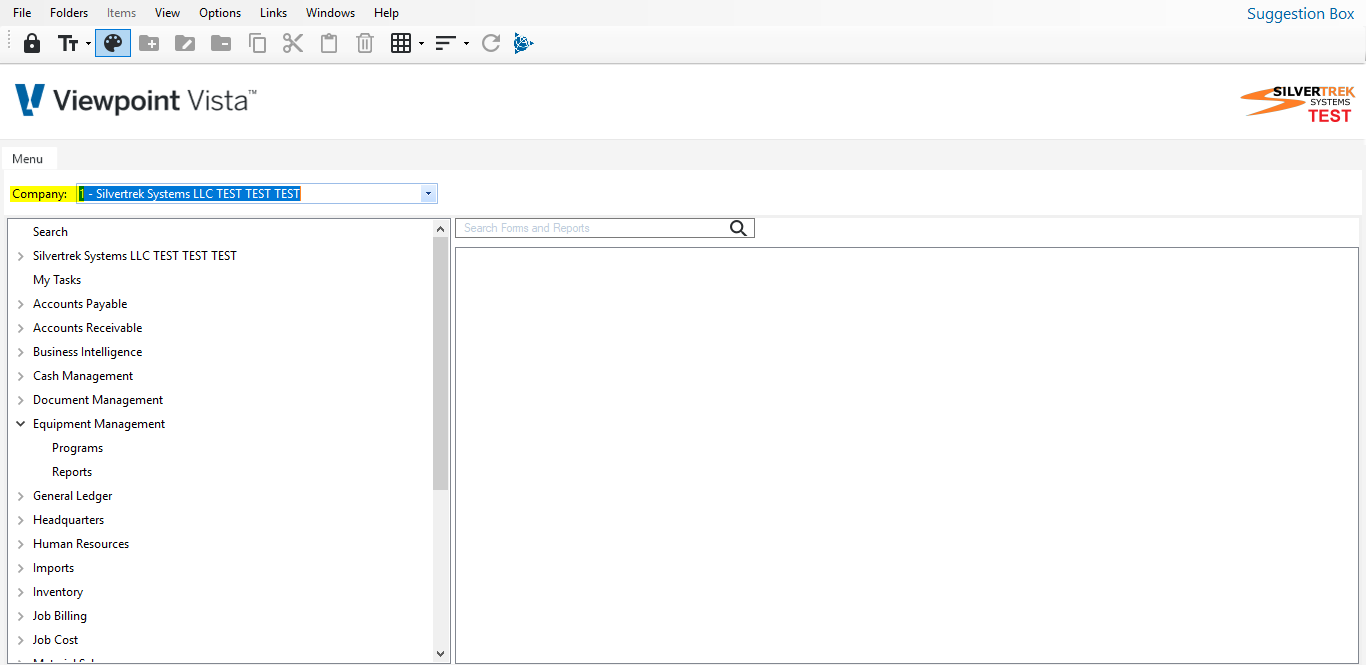Click the tree vertical scrollbar thumb
Viewport: 1366px width, 665px height.
tap(441, 364)
